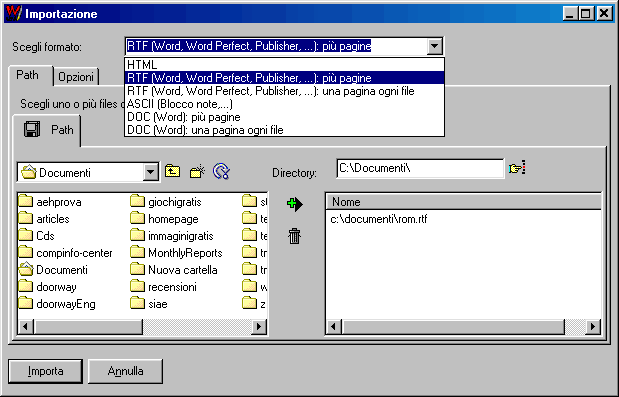
Task: Choose DOC (Word): una pagina ogni file
Action: 284,130
